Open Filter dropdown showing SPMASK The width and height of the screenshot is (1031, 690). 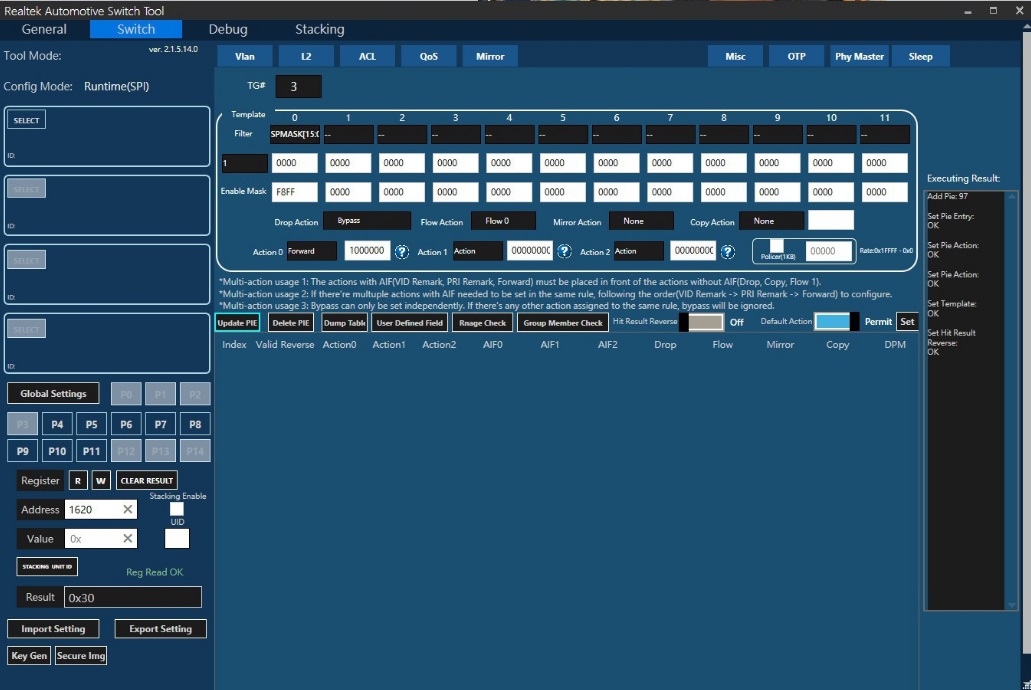point(295,134)
